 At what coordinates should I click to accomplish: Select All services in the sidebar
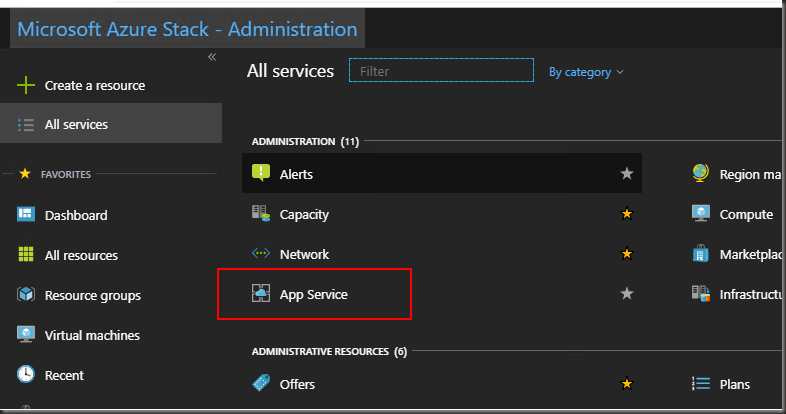[x=76, y=124]
